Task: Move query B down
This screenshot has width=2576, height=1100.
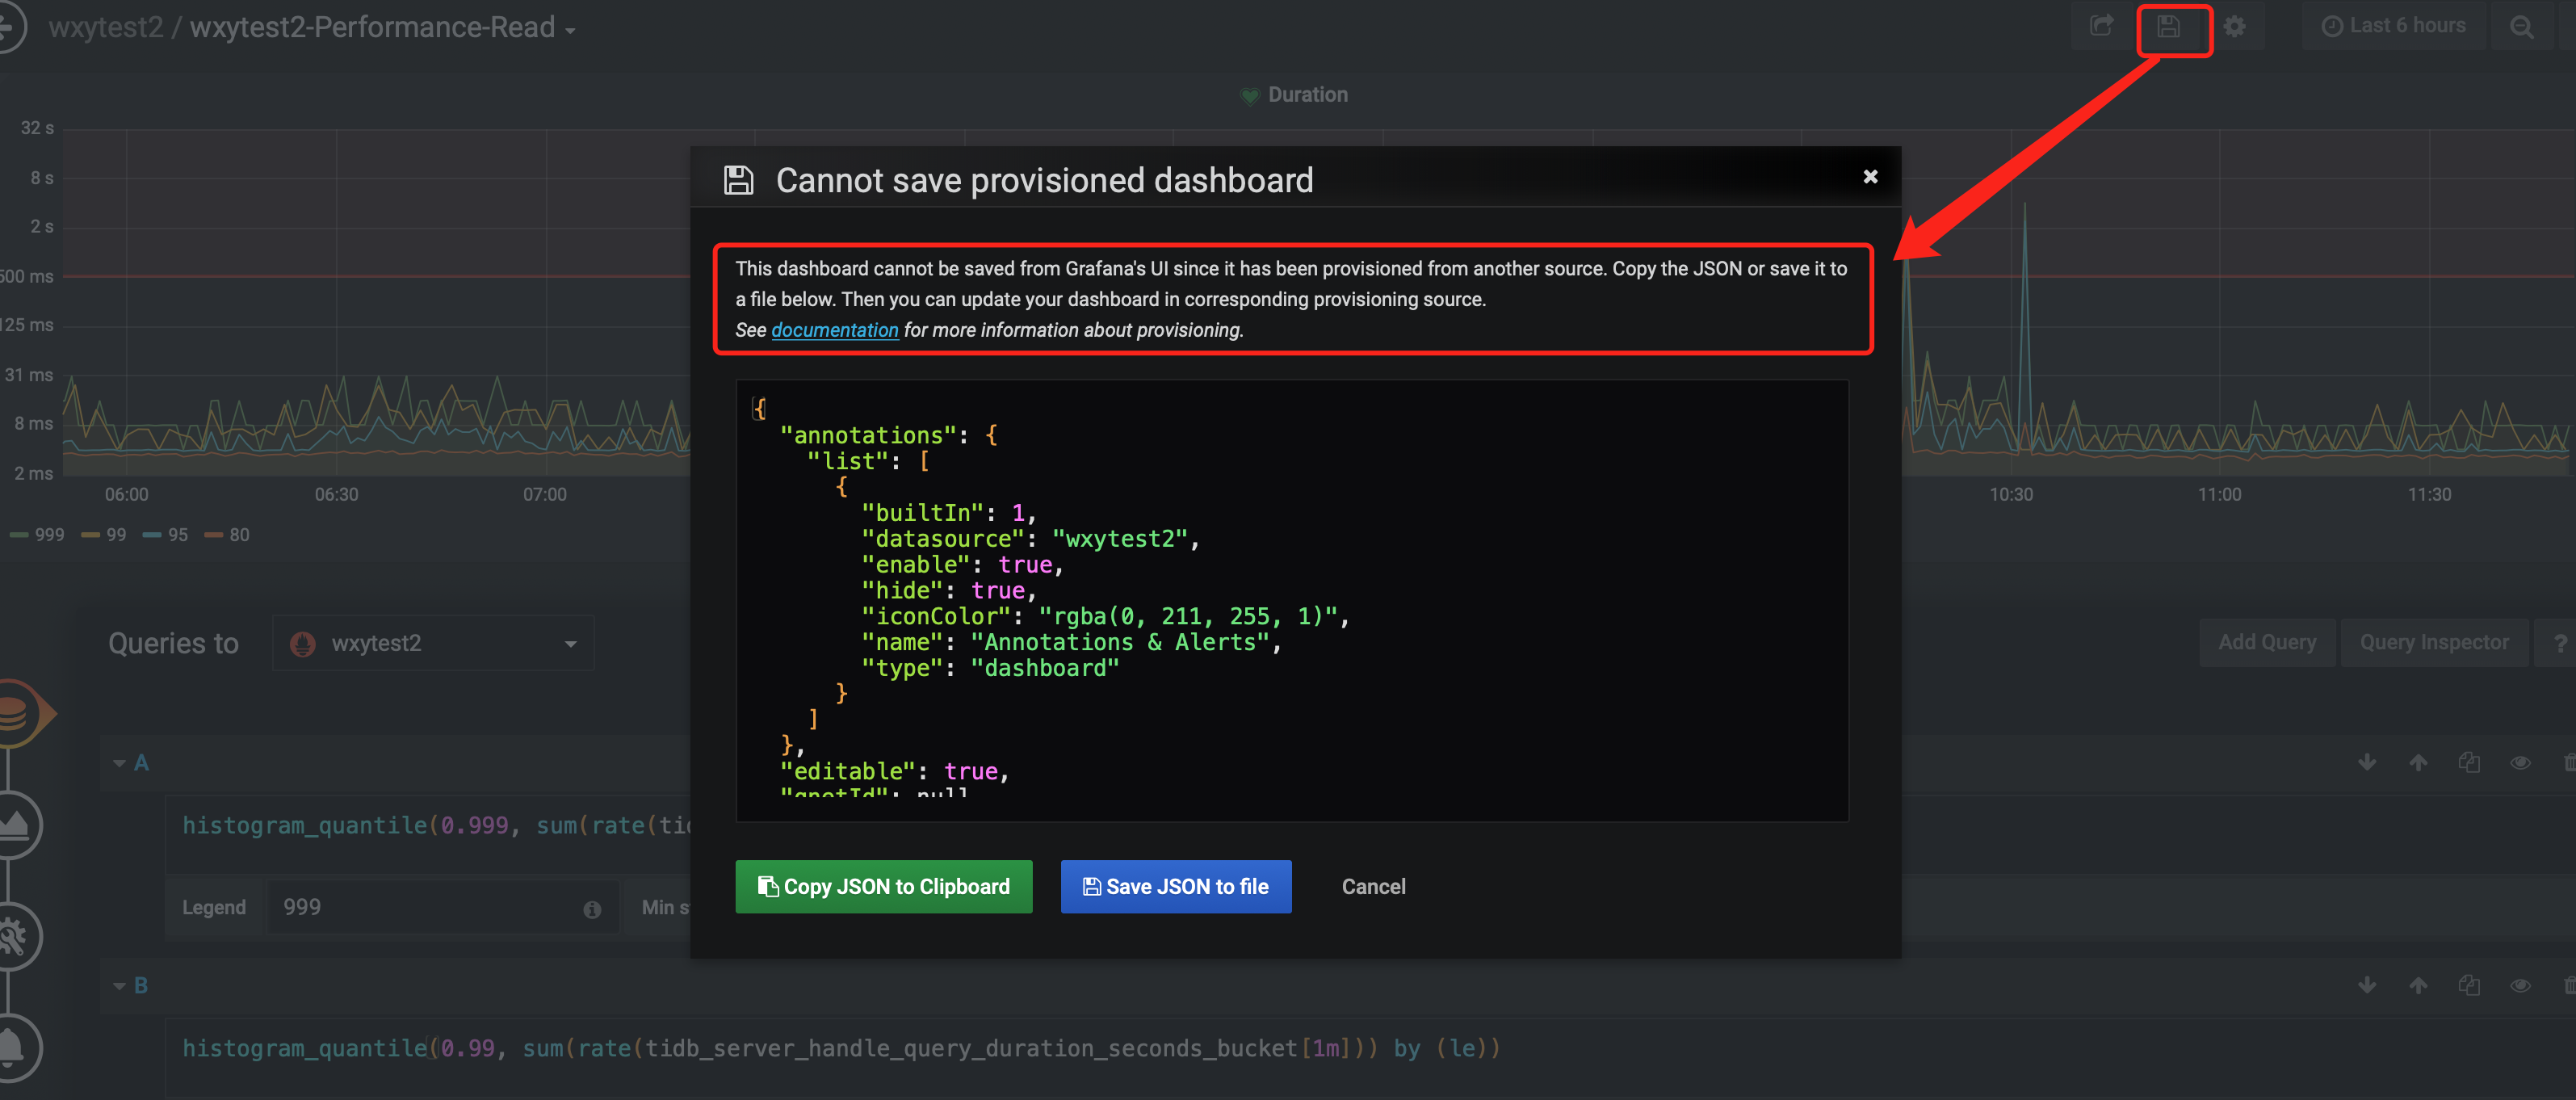Action: pyautogui.click(x=2367, y=986)
